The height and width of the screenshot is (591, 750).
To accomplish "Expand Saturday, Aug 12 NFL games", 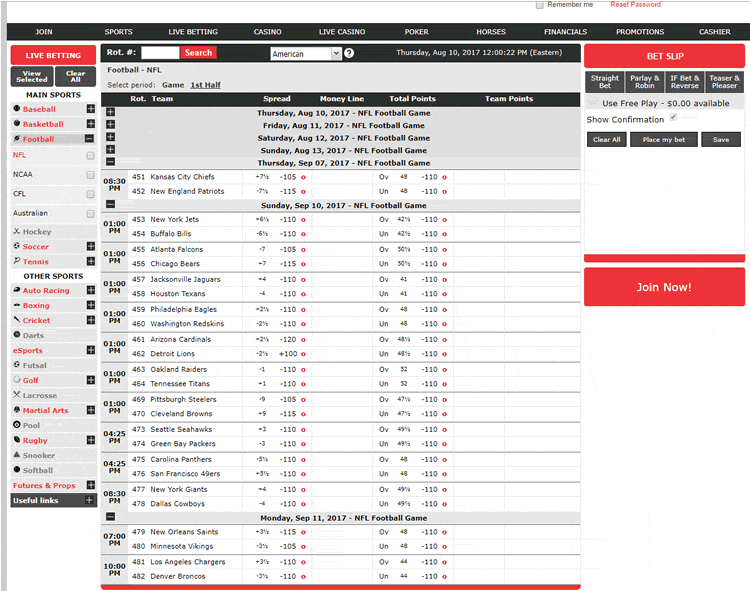I will tap(110, 137).
